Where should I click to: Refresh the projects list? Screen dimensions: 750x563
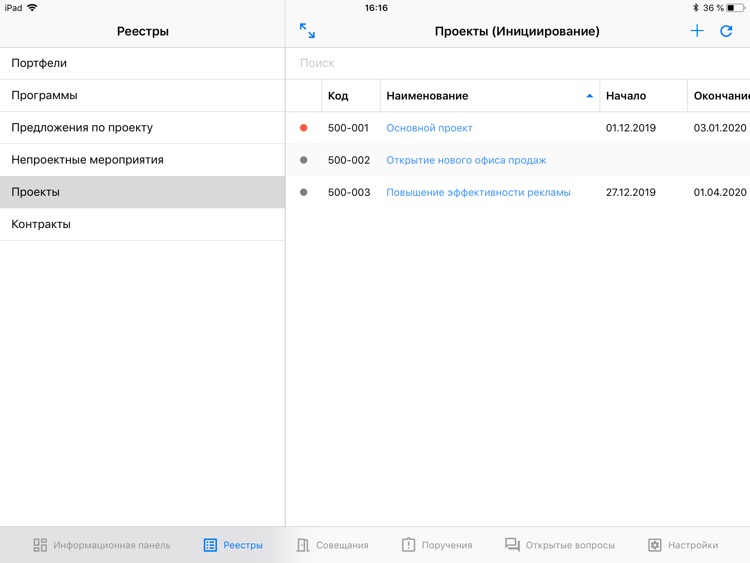click(726, 31)
